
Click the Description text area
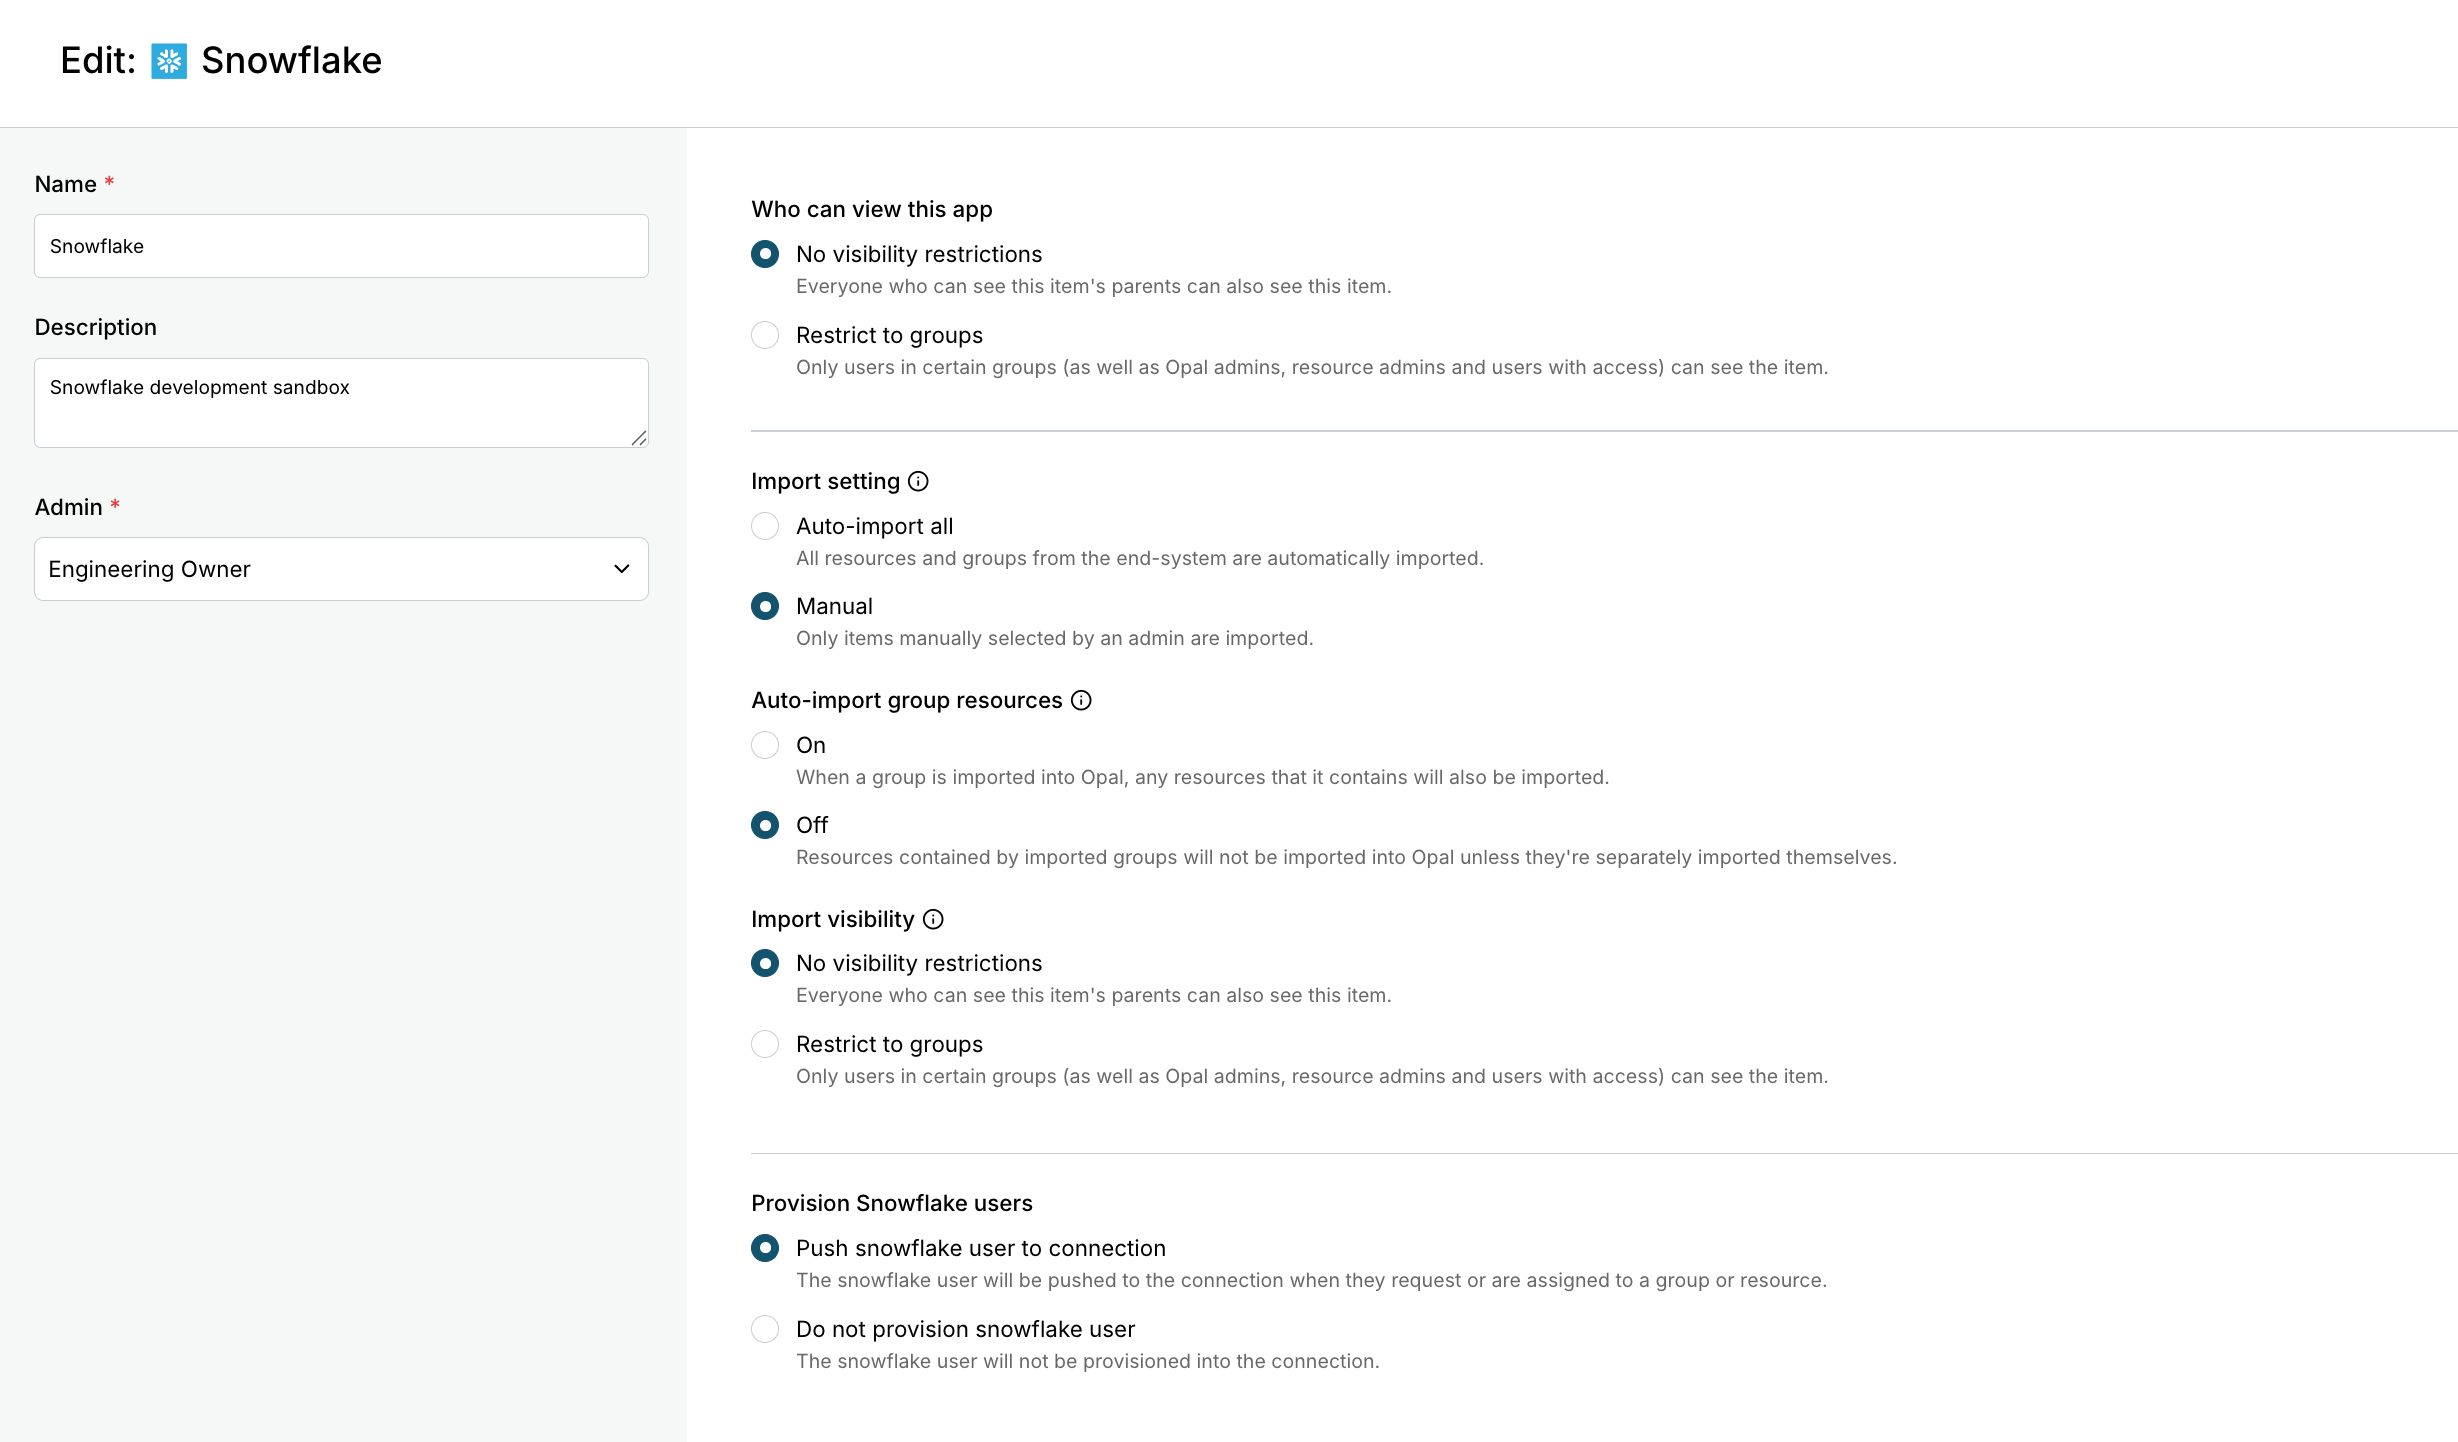point(341,403)
